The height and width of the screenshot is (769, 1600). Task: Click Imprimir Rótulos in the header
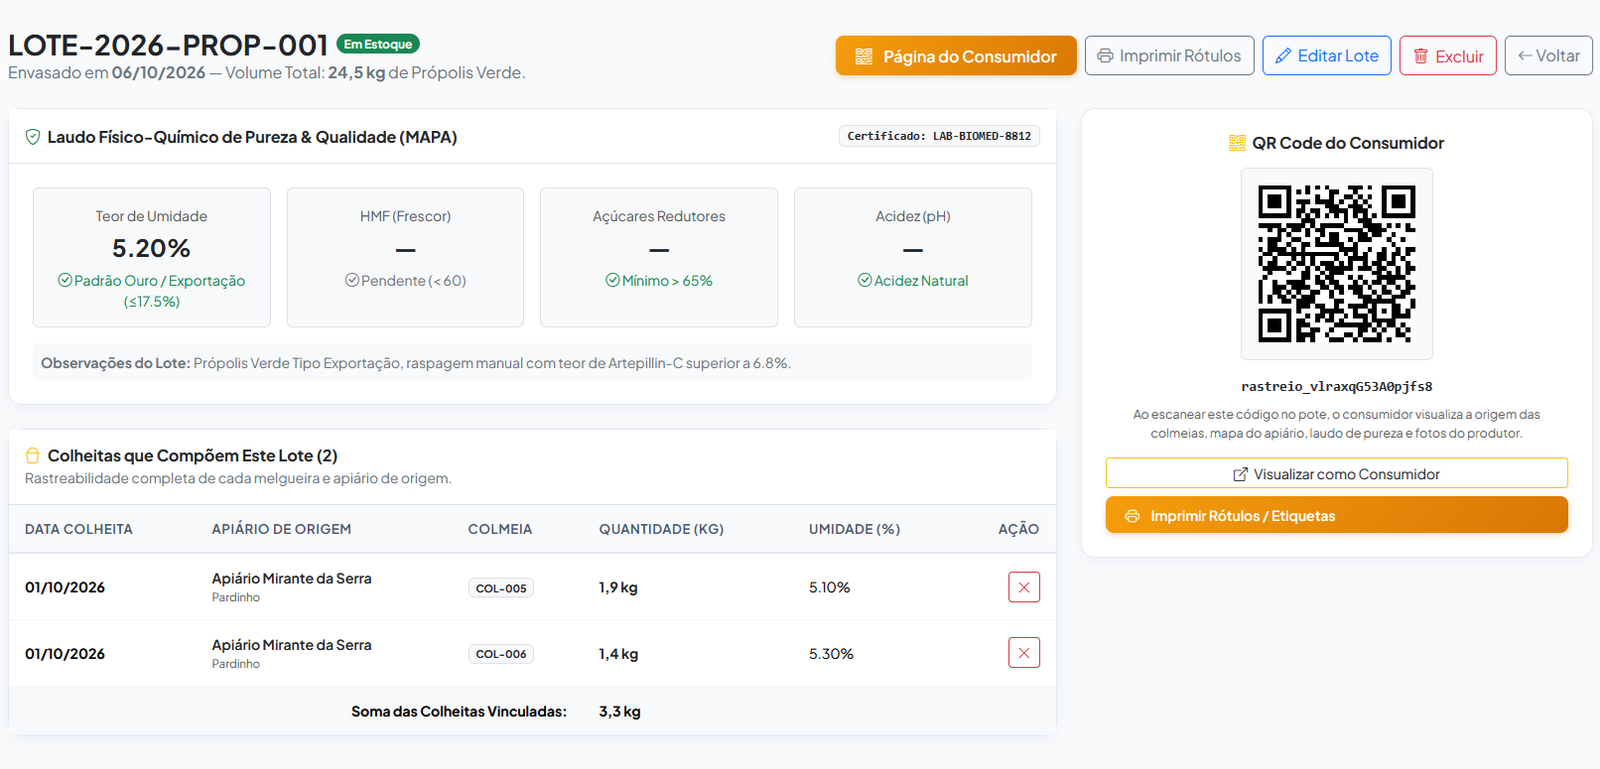1169,56
